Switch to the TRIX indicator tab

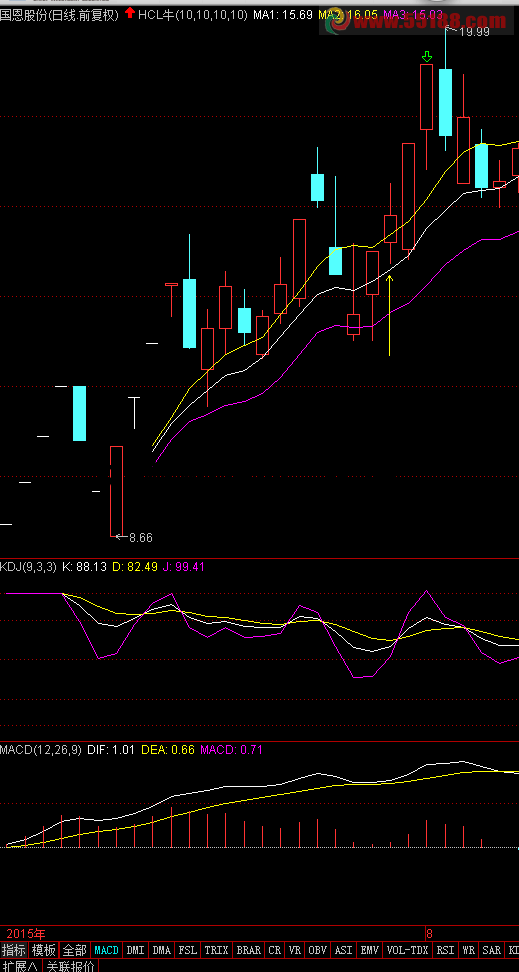216,950
